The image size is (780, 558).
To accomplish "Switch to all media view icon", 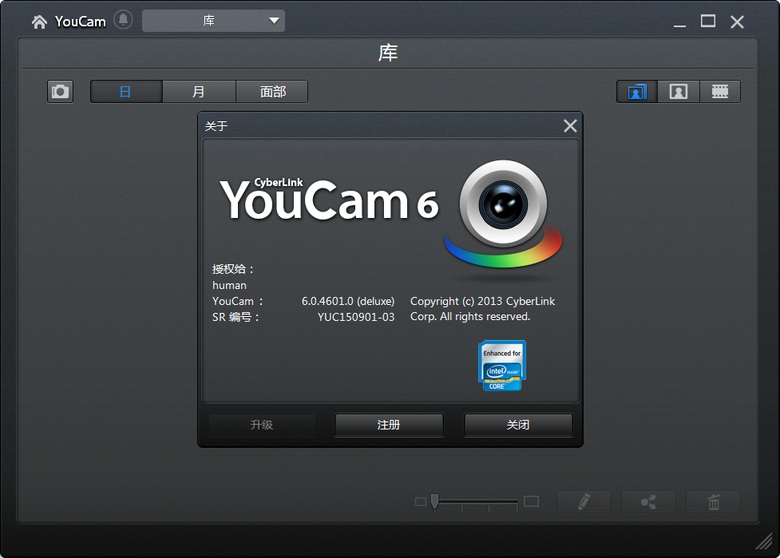I will coord(636,91).
